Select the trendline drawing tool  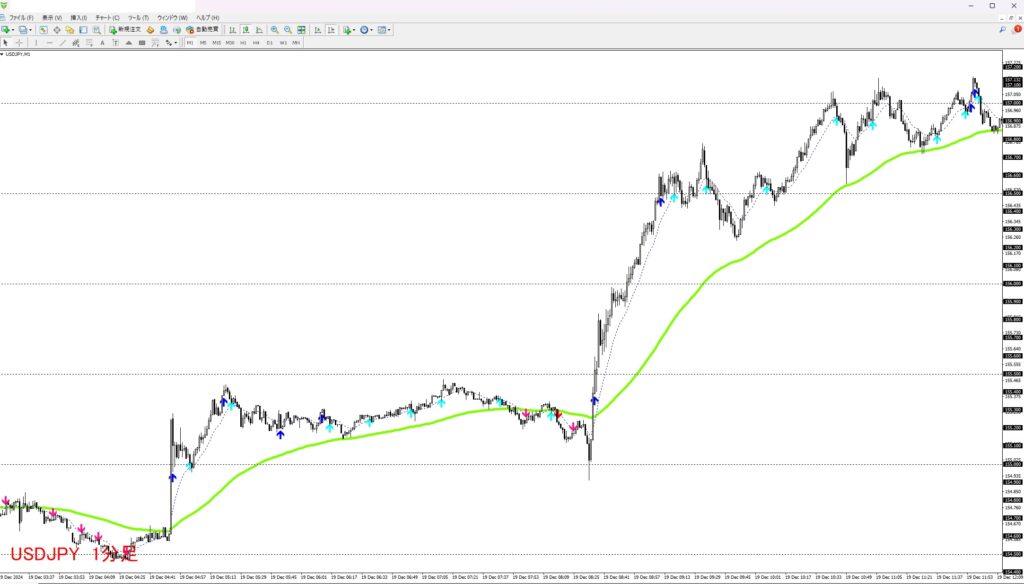[x=63, y=43]
